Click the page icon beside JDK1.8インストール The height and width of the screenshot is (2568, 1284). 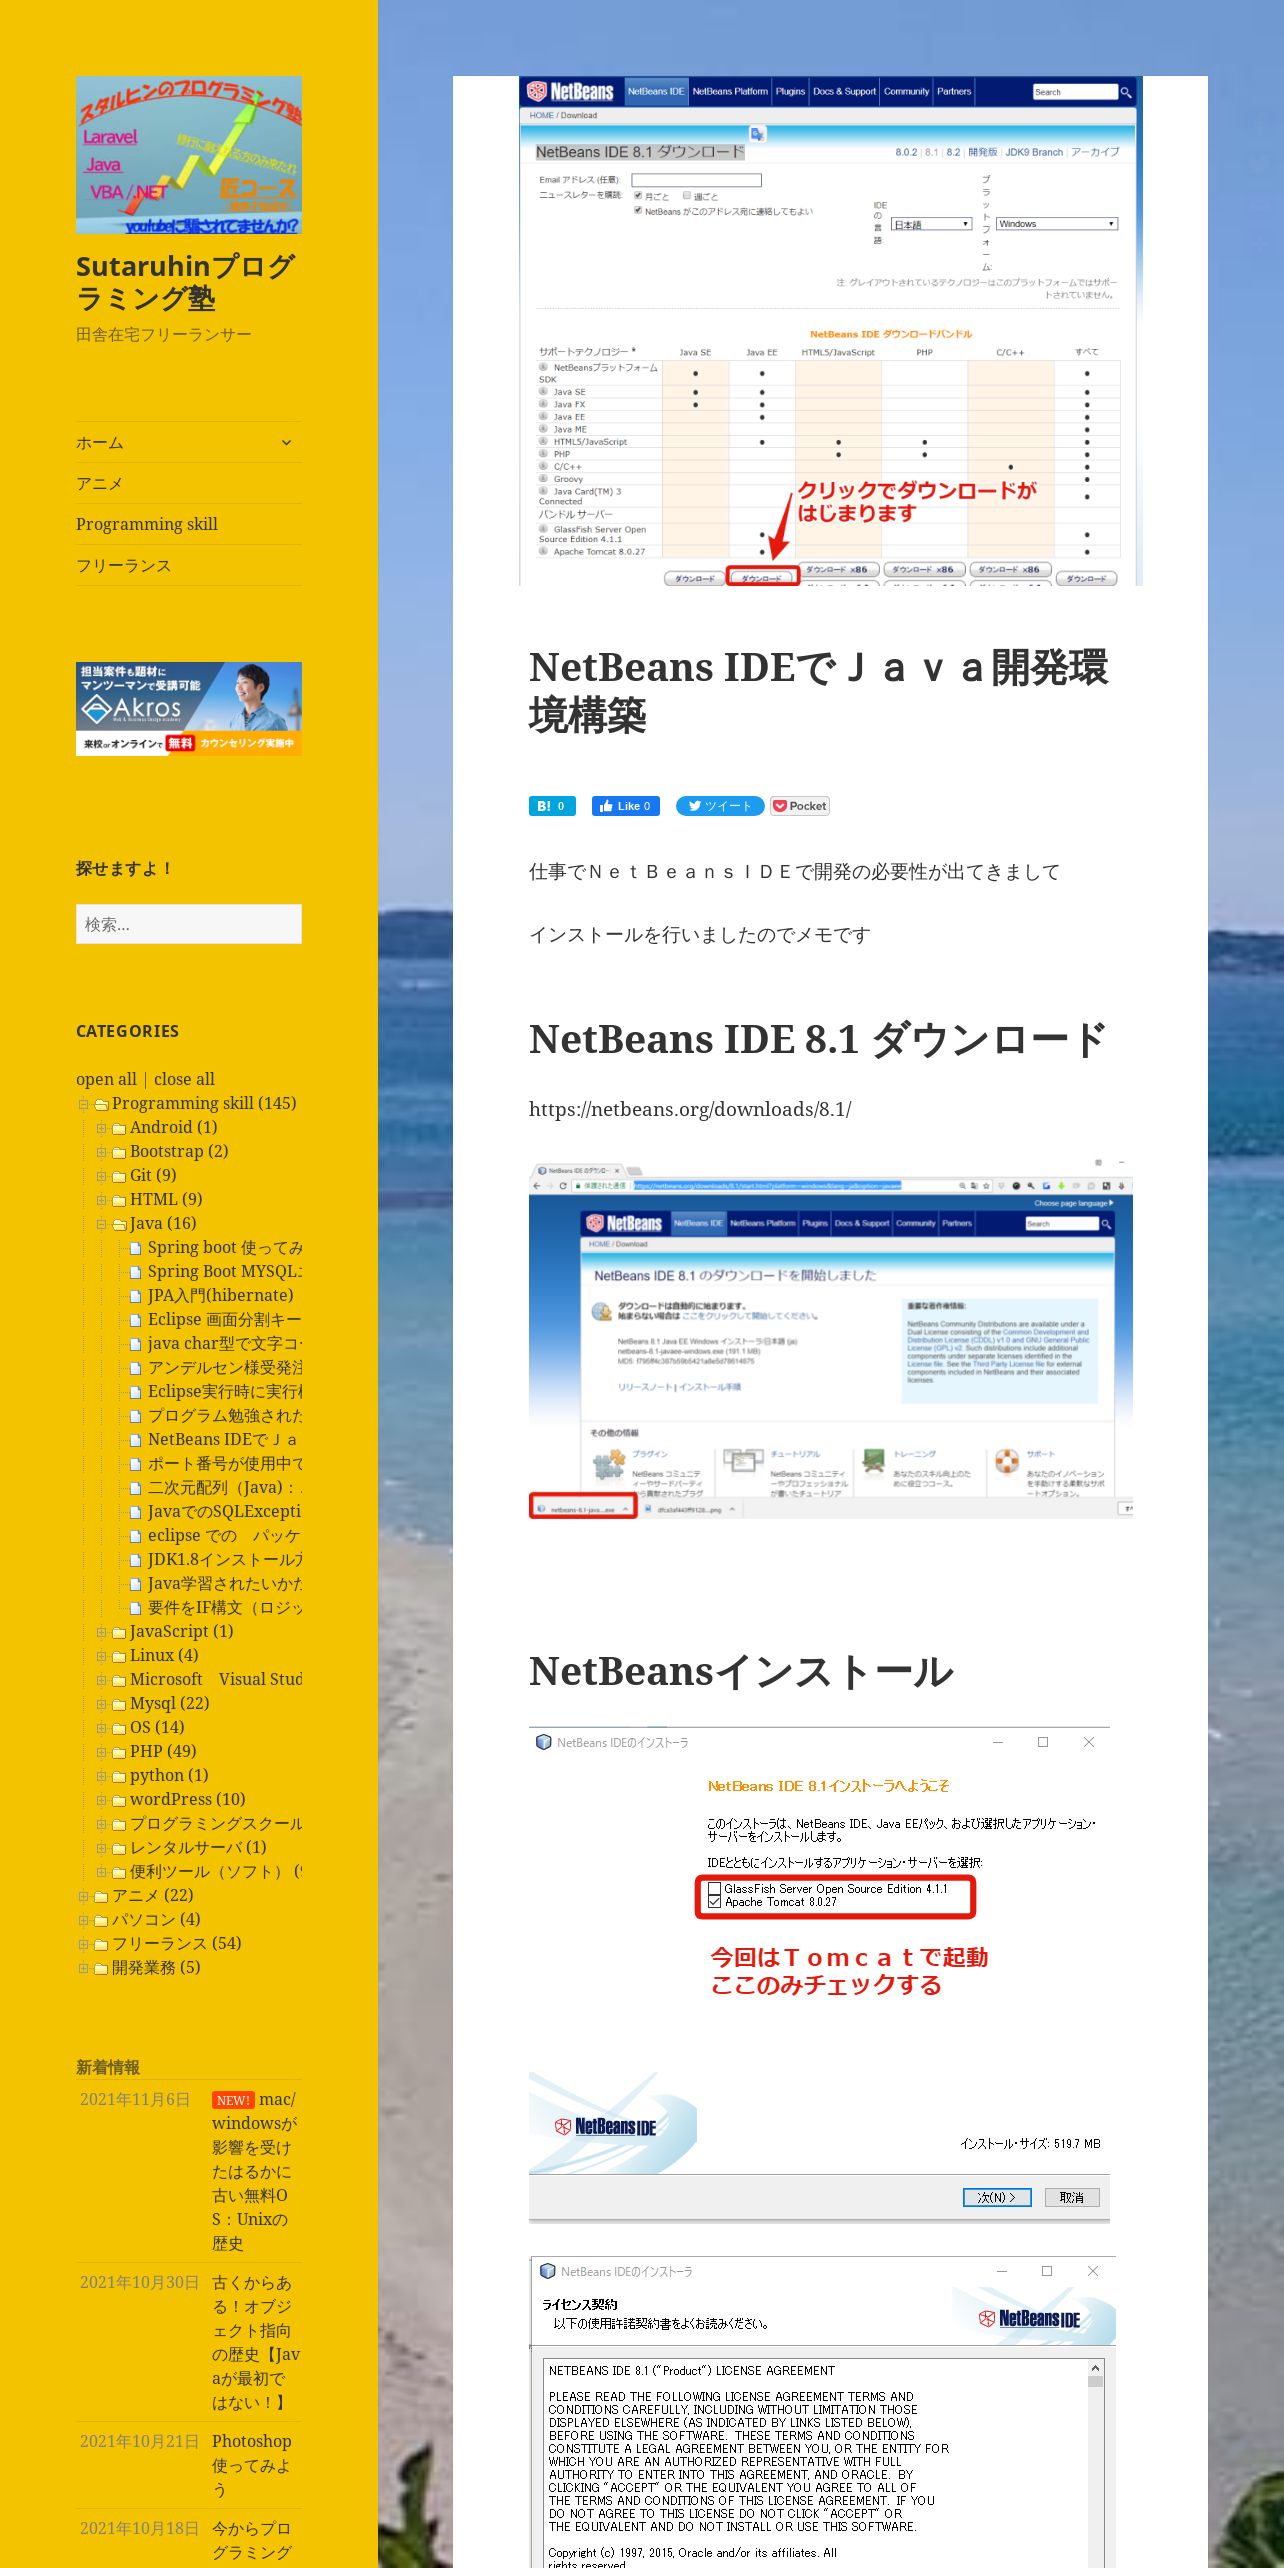136,1560
